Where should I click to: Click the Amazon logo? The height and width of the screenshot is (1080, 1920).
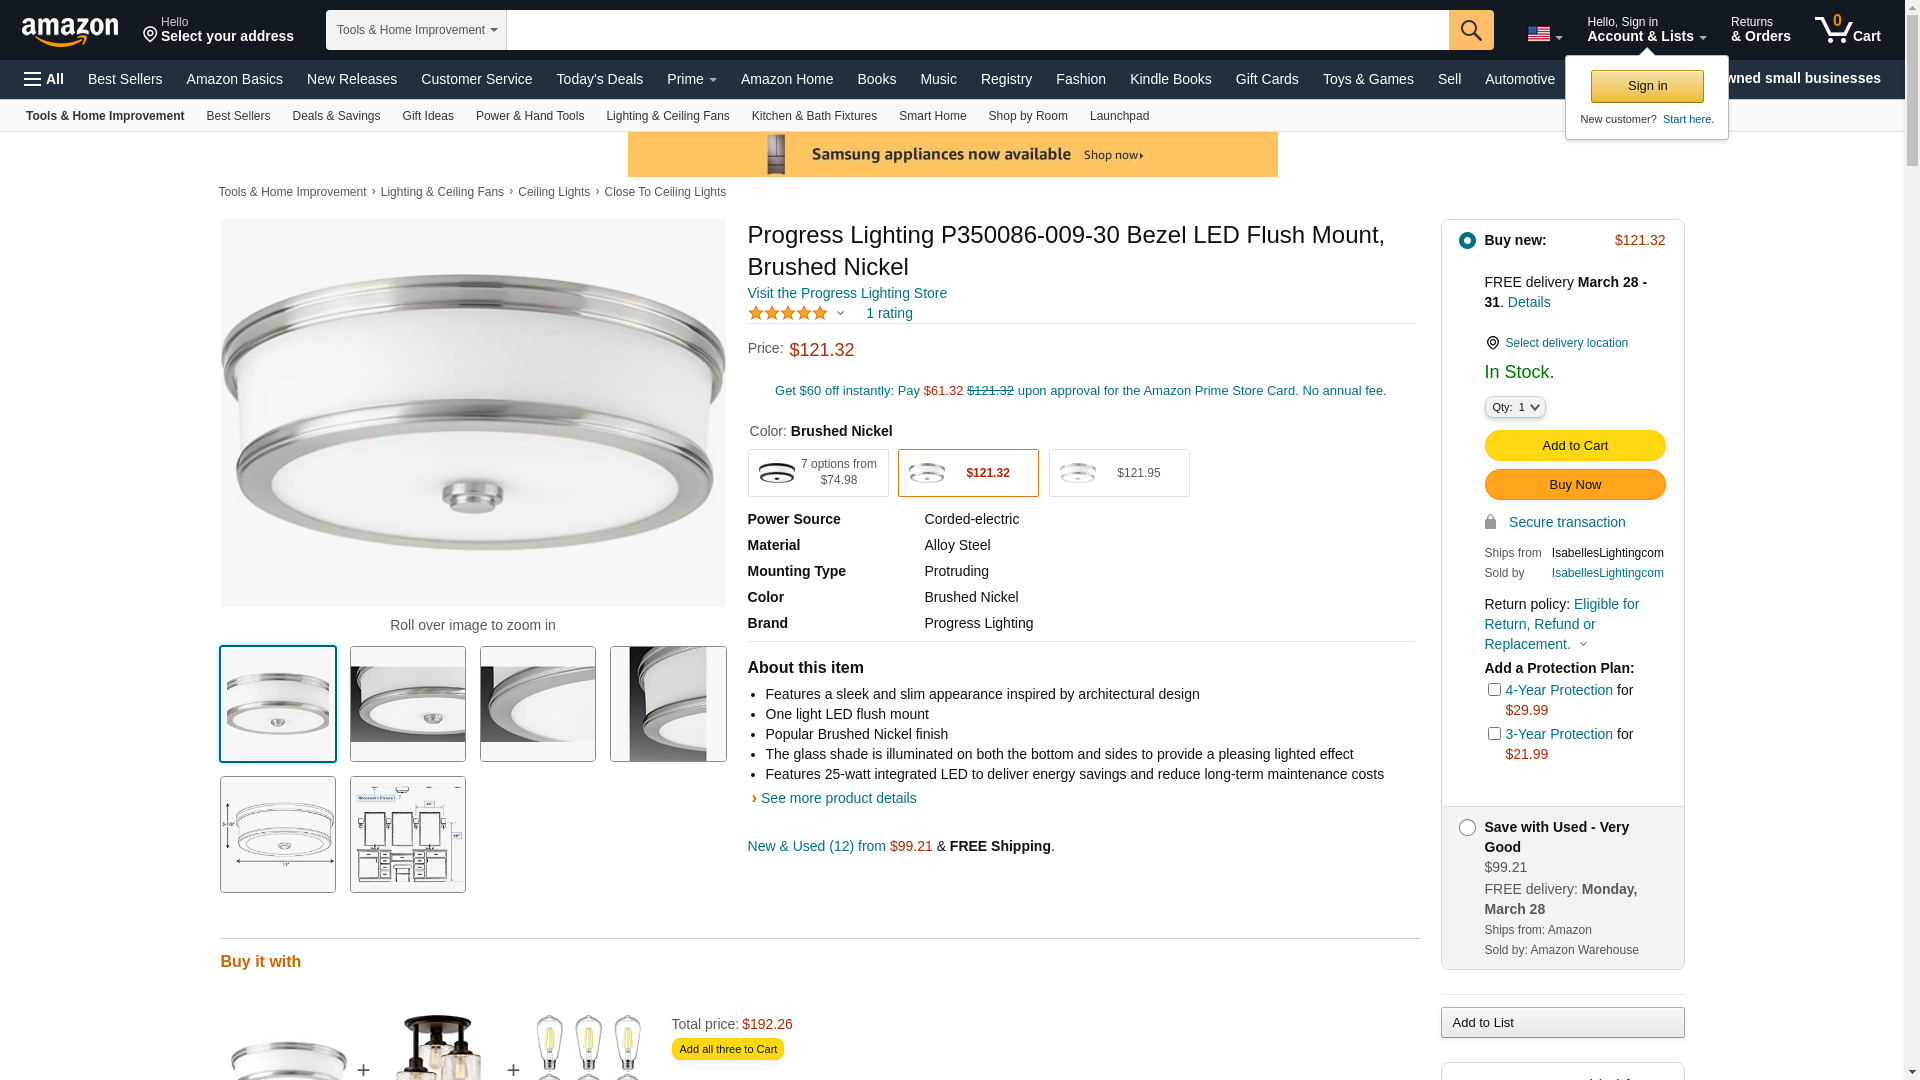tap(70, 31)
